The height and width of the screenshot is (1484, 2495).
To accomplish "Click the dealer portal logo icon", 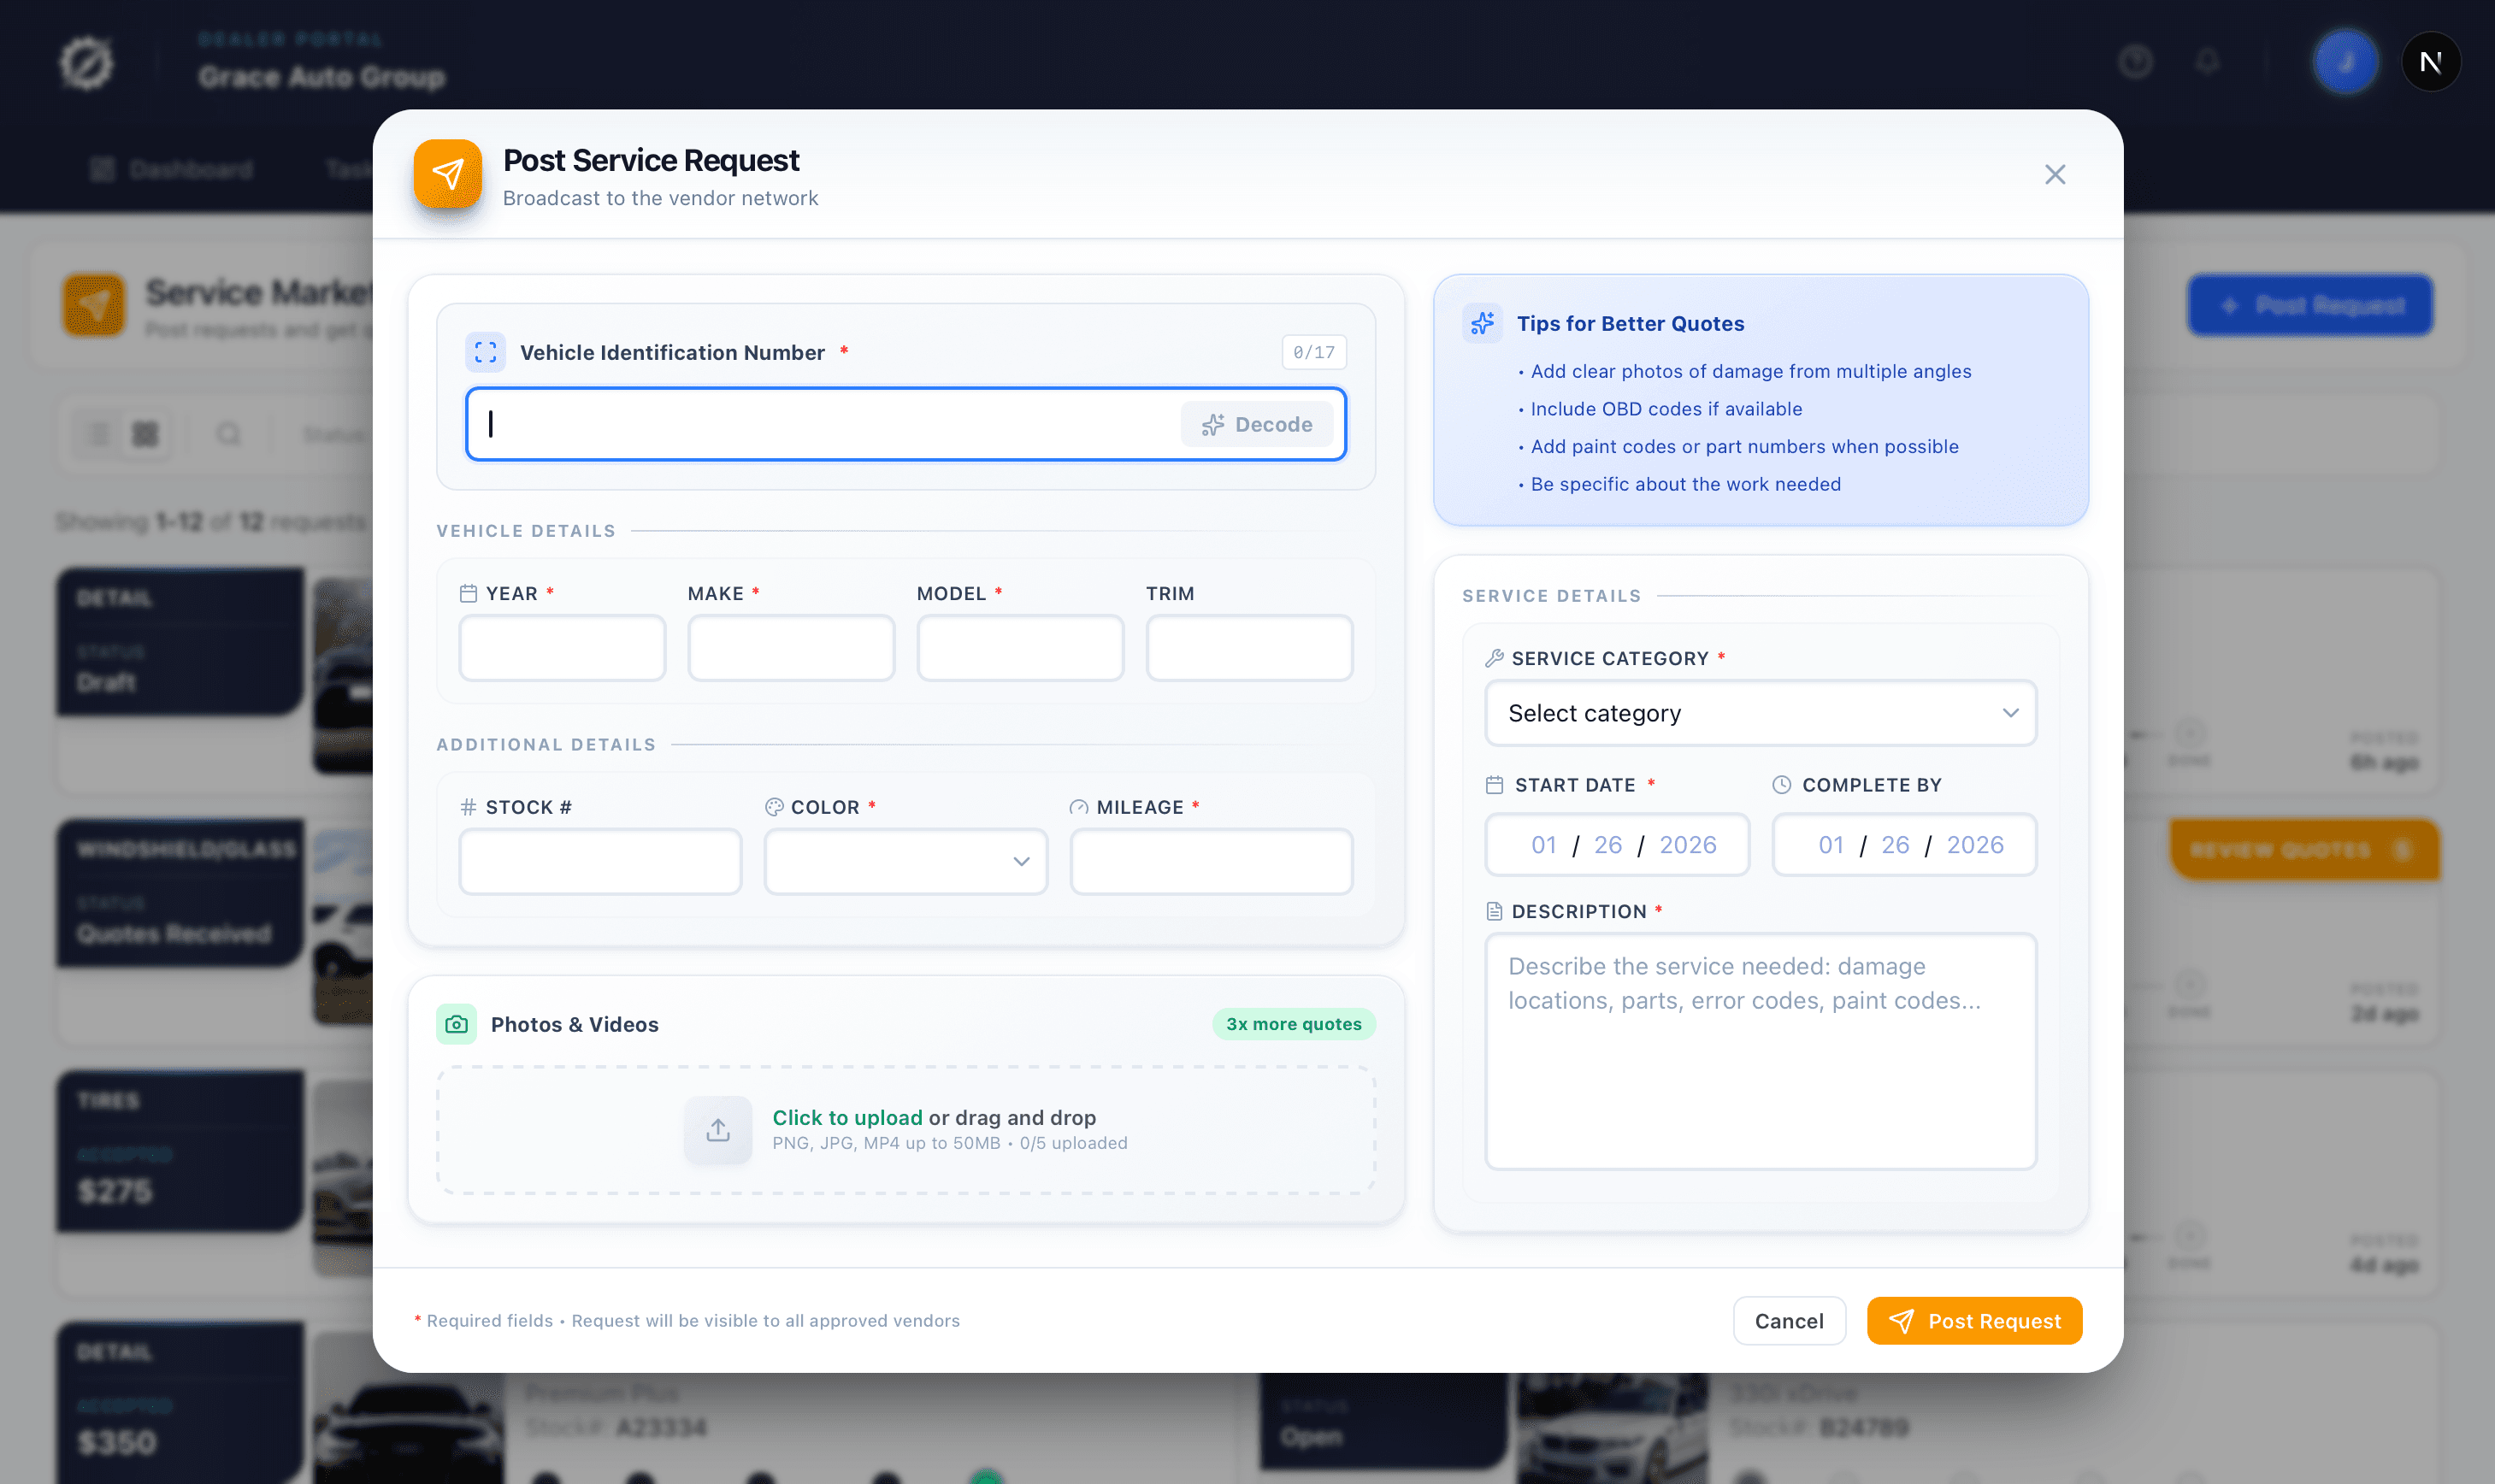I will pyautogui.click(x=86, y=63).
